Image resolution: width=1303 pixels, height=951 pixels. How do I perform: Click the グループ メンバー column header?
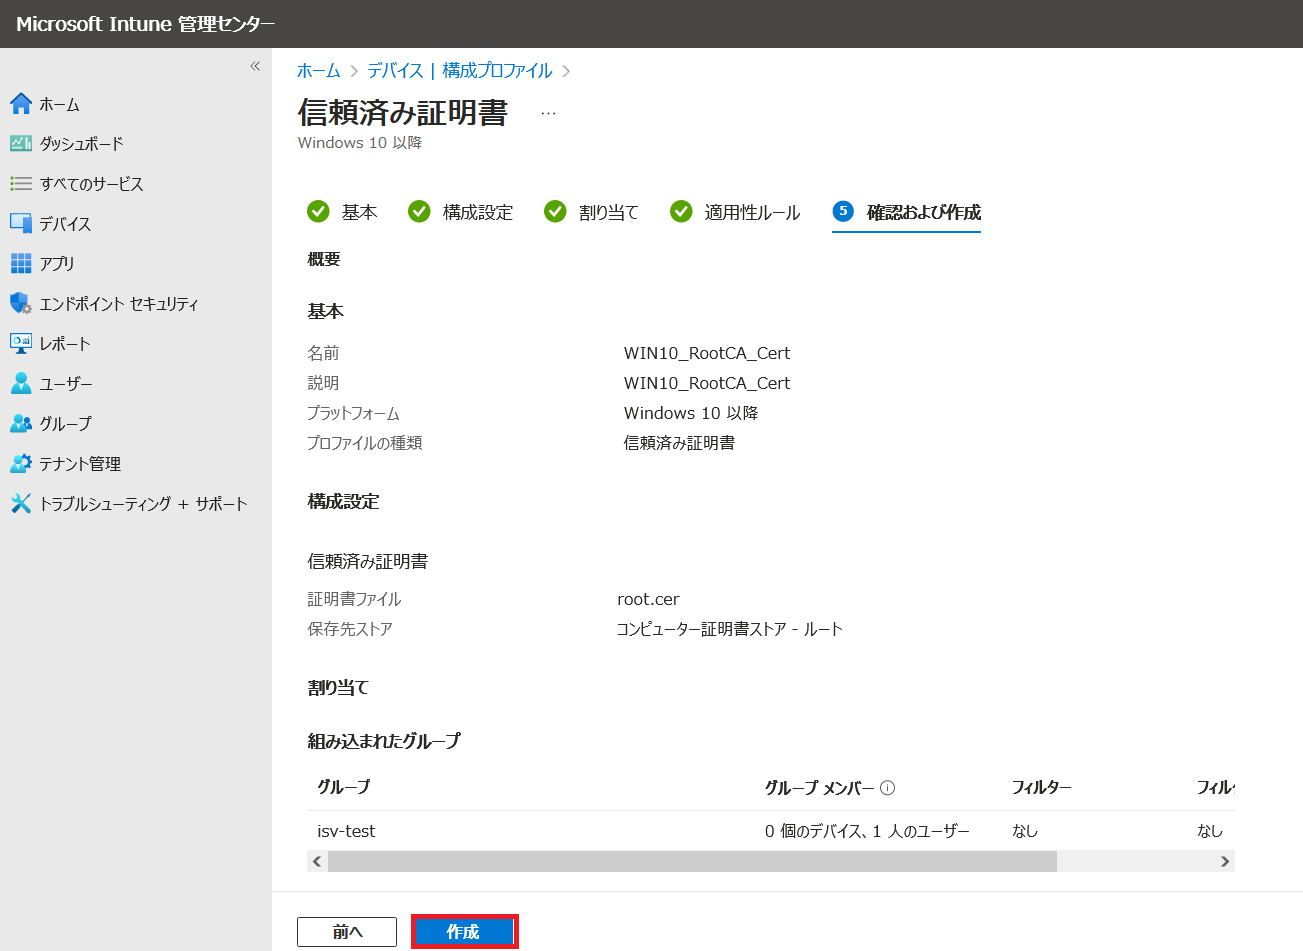pyautogui.click(x=820, y=788)
